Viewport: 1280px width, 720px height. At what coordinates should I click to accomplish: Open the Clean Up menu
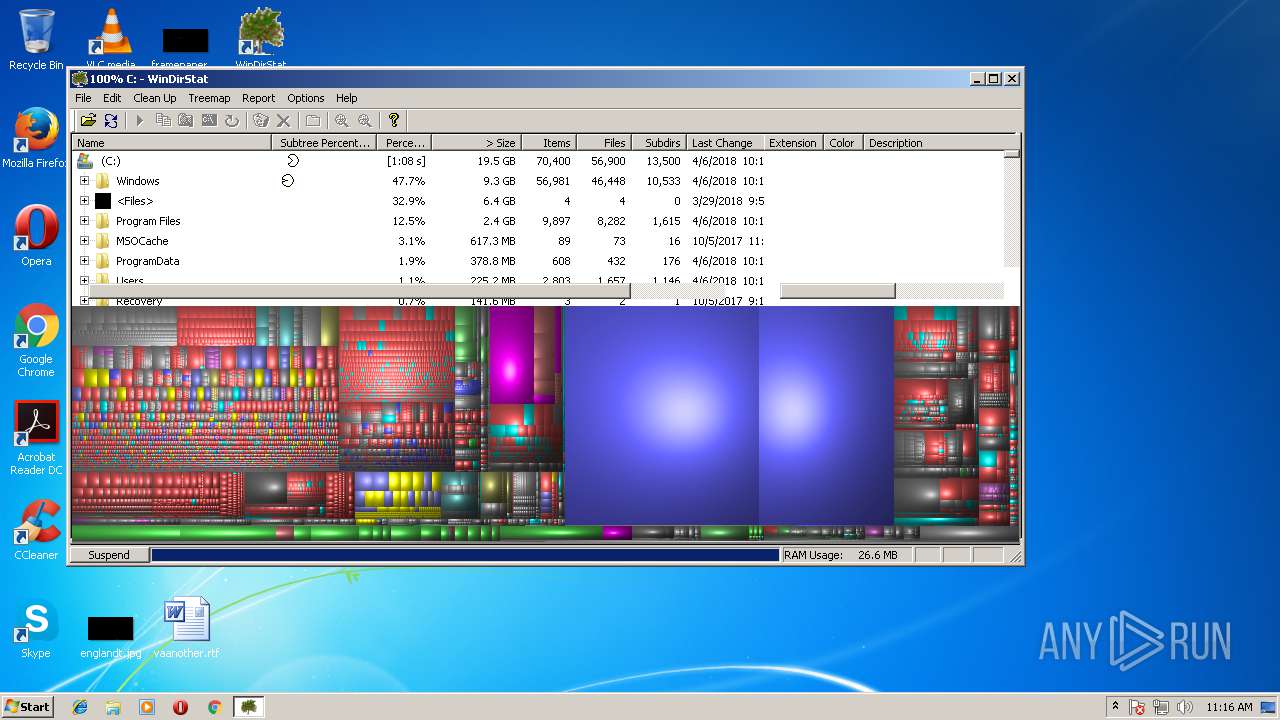point(155,98)
